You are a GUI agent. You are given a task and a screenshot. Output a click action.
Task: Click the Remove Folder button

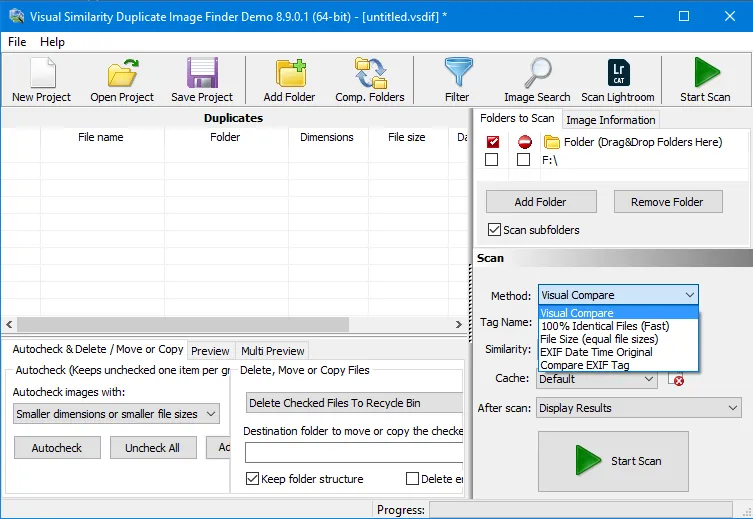pos(668,202)
